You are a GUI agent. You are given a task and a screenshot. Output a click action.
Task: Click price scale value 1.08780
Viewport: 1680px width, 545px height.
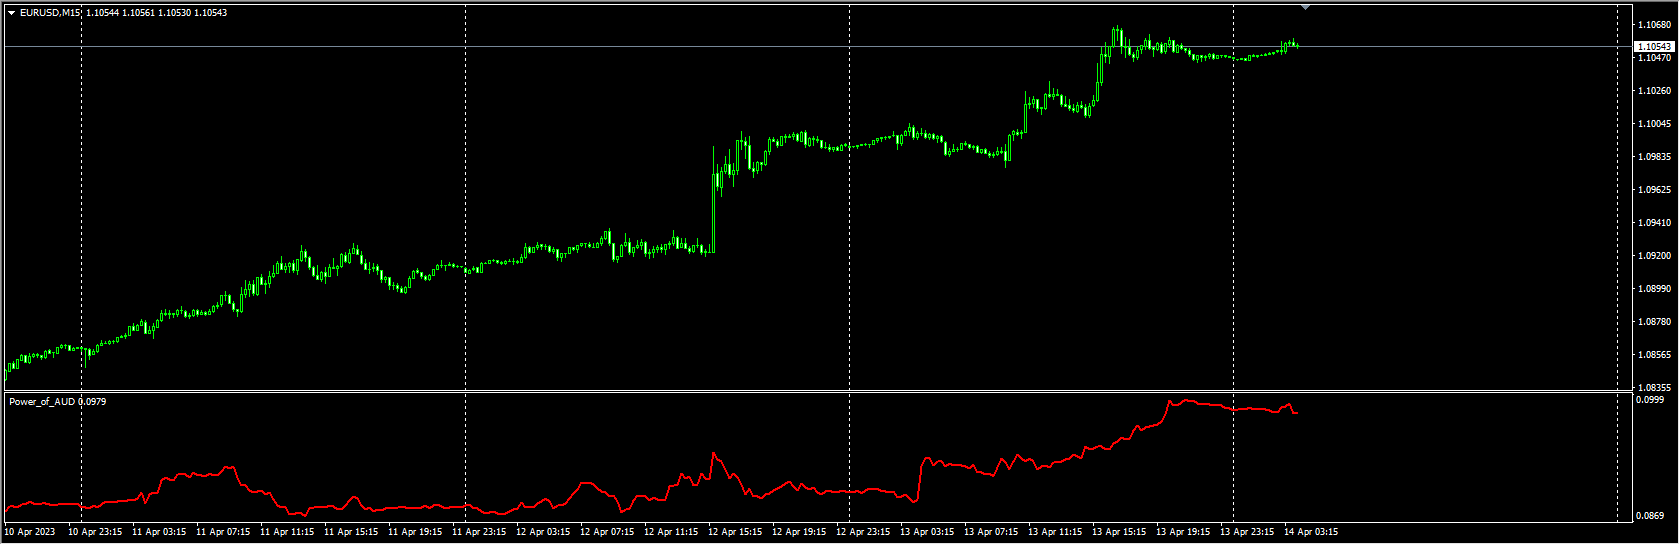click(1654, 322)
